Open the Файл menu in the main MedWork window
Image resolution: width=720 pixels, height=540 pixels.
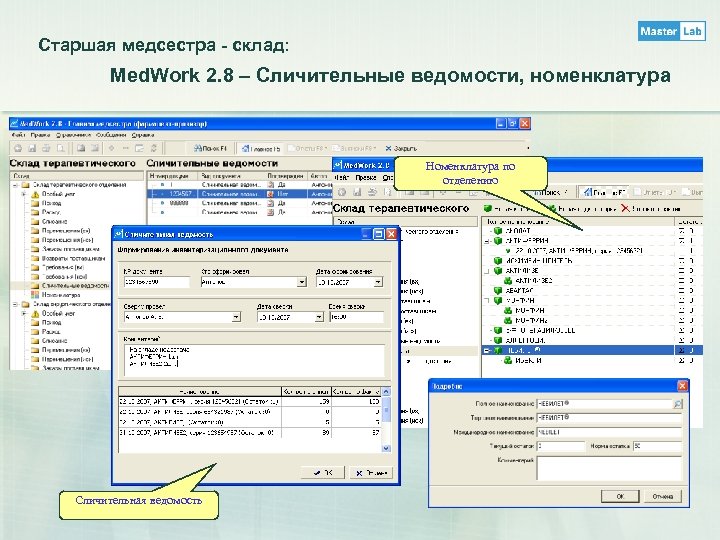pyautogui.click(x=18, y=135)
